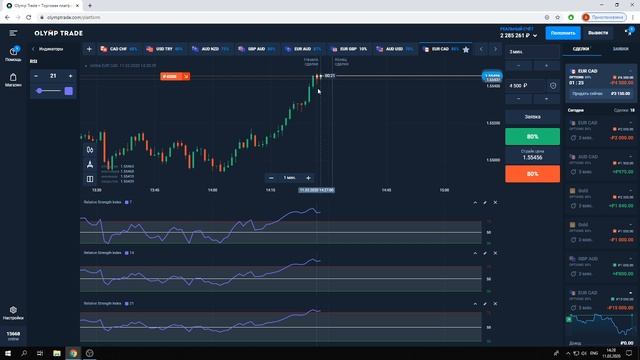Open the account balance dropdown

pos(519,33)
